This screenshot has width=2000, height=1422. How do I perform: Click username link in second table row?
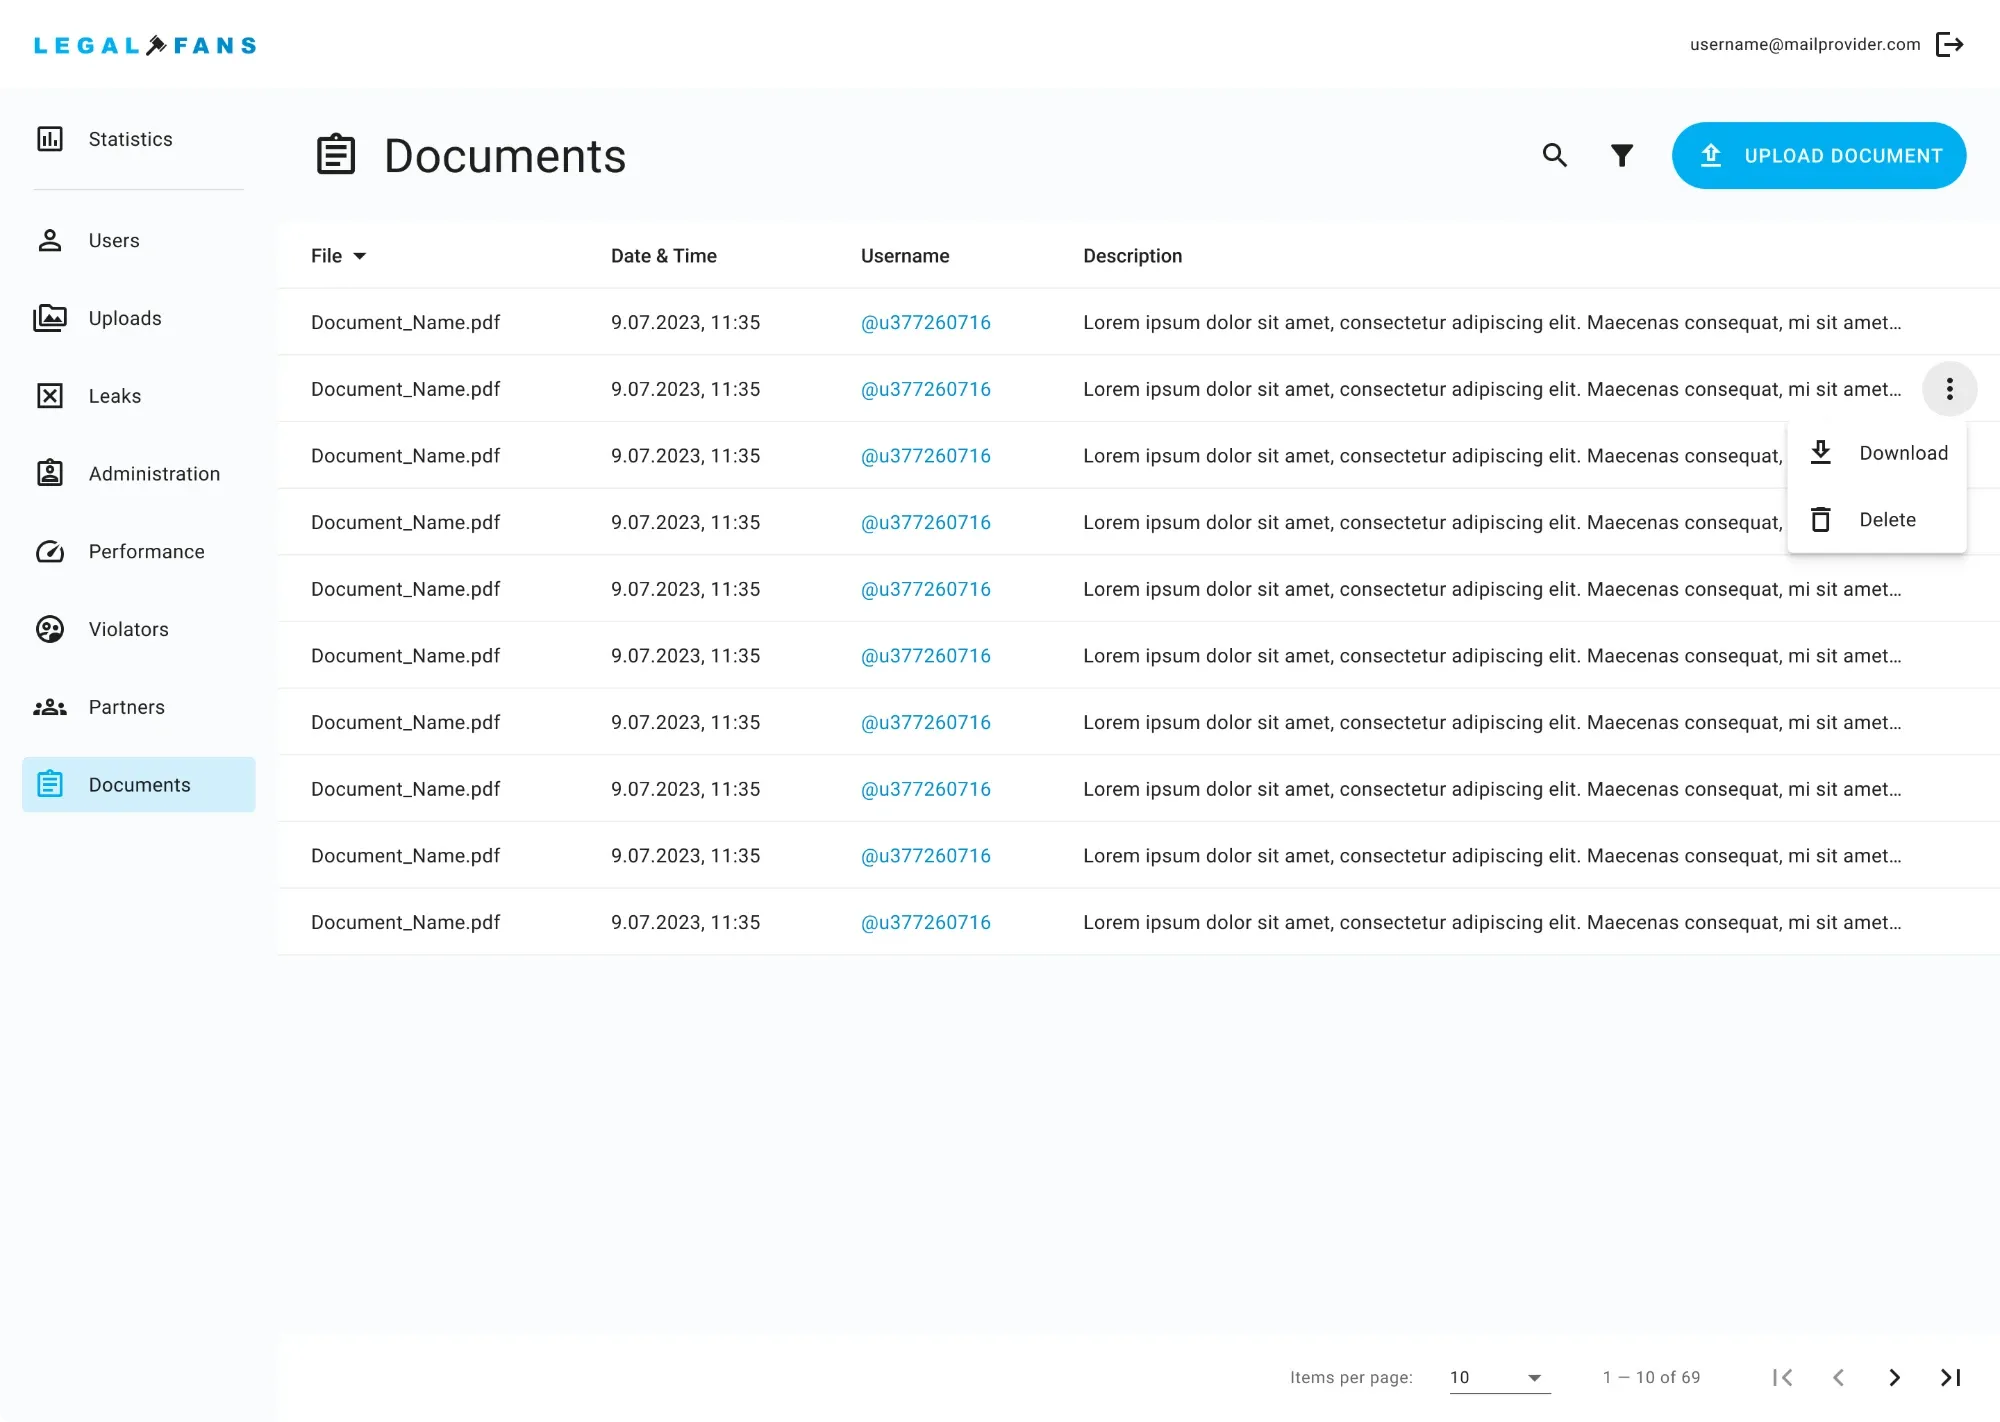pos(925,389)
